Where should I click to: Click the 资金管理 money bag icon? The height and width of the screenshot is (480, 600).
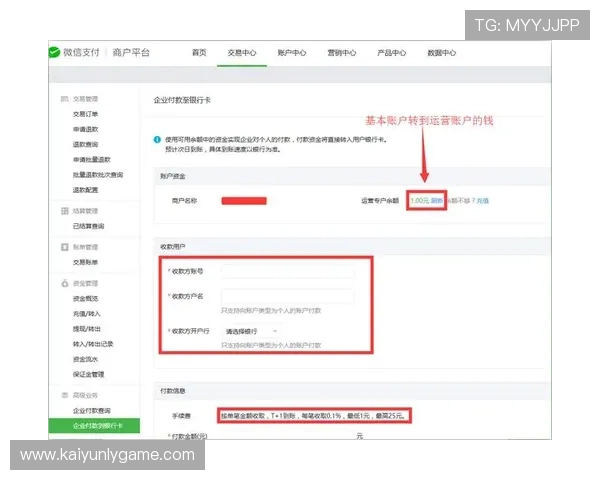pos(65,283)
